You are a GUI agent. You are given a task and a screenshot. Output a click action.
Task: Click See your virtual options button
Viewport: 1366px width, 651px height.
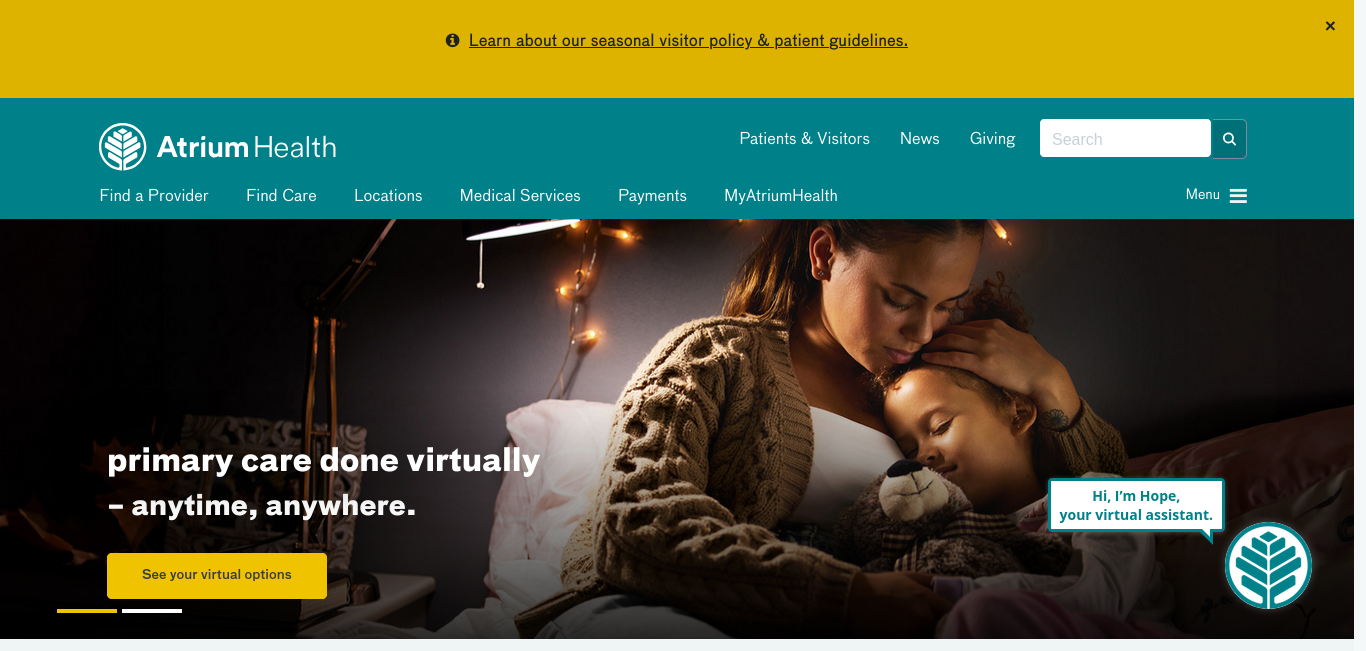point(217,575)
